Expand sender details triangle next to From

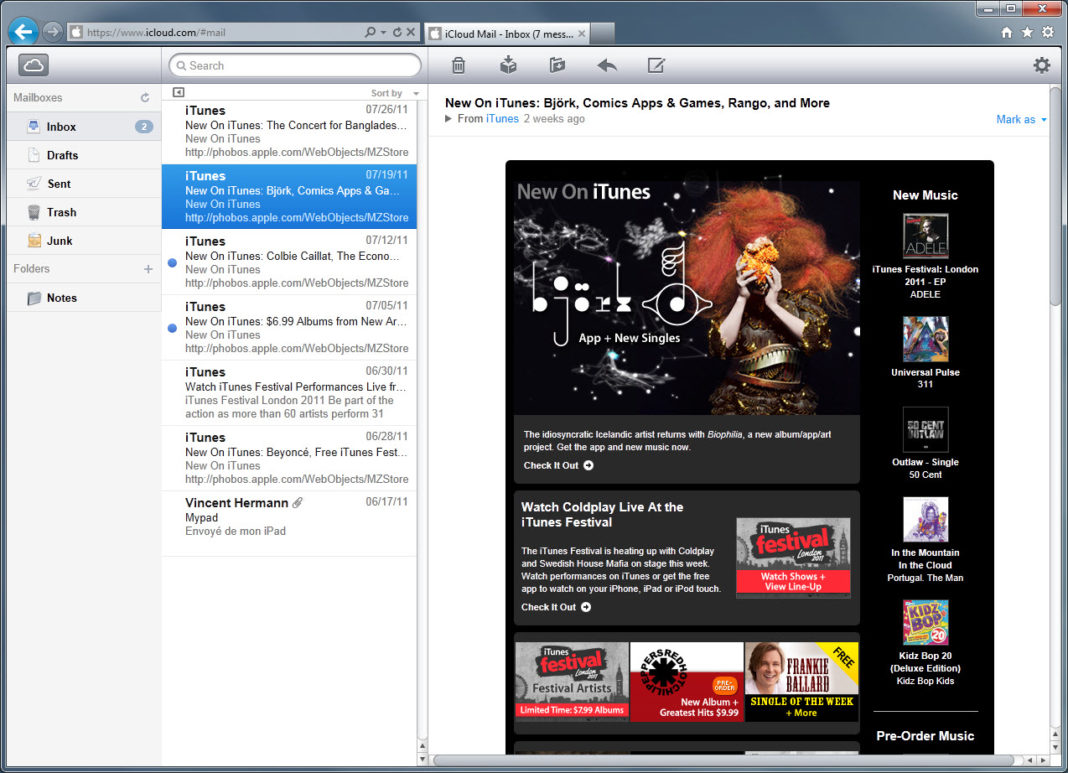(448, 119)
